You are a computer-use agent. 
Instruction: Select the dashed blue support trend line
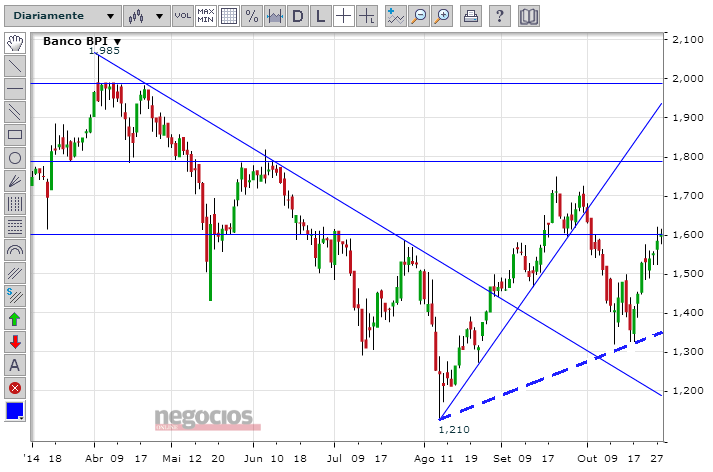tap(550, 376)
